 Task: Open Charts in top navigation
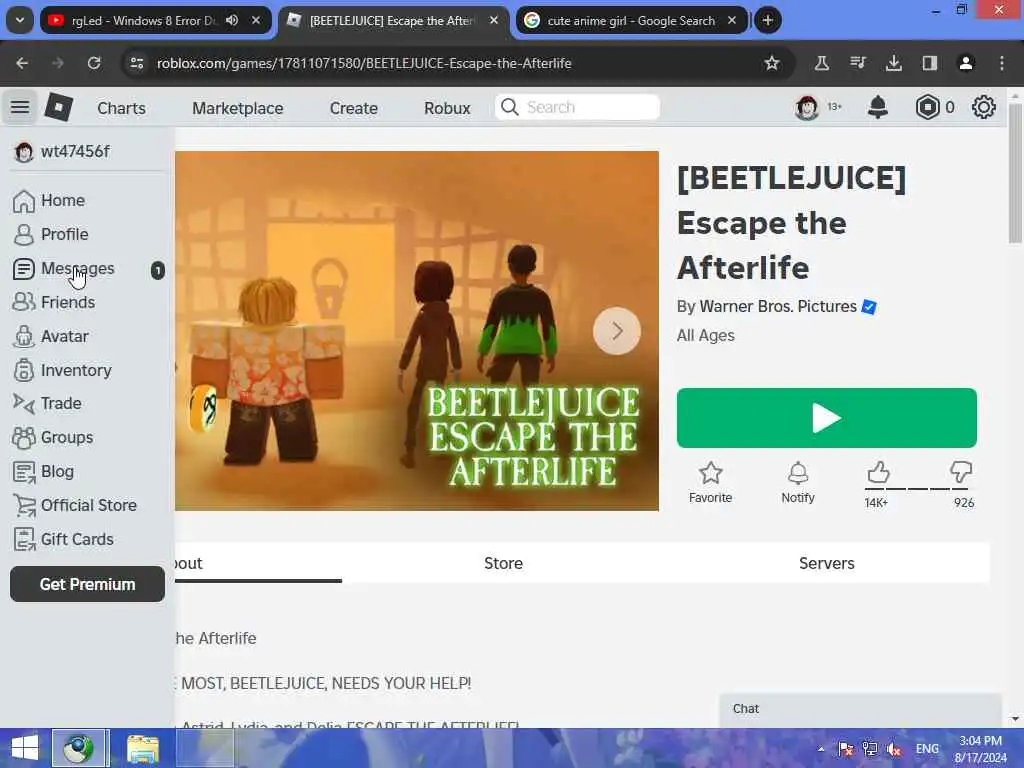pos(121,108)
